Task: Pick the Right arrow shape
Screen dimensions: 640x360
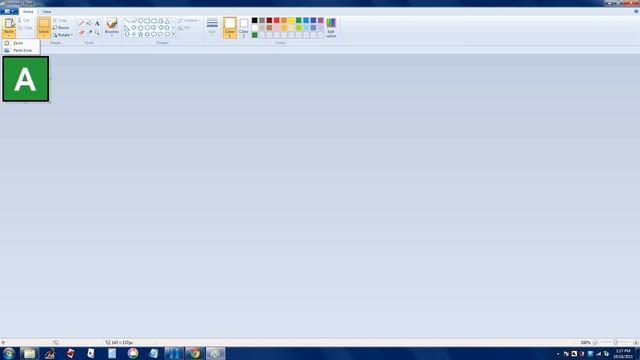Action: 154,28
